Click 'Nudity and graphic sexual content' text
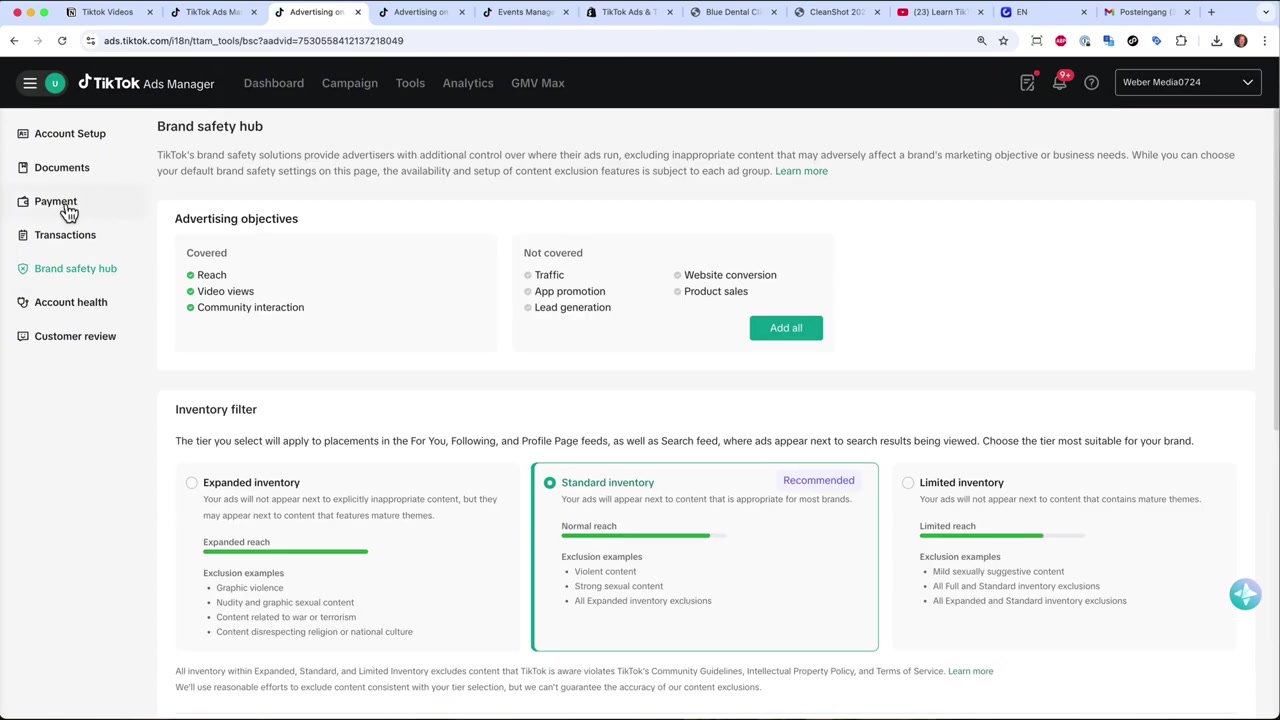Image resolution: width=1280 pixels, height=720 pixels. point(285,603)
